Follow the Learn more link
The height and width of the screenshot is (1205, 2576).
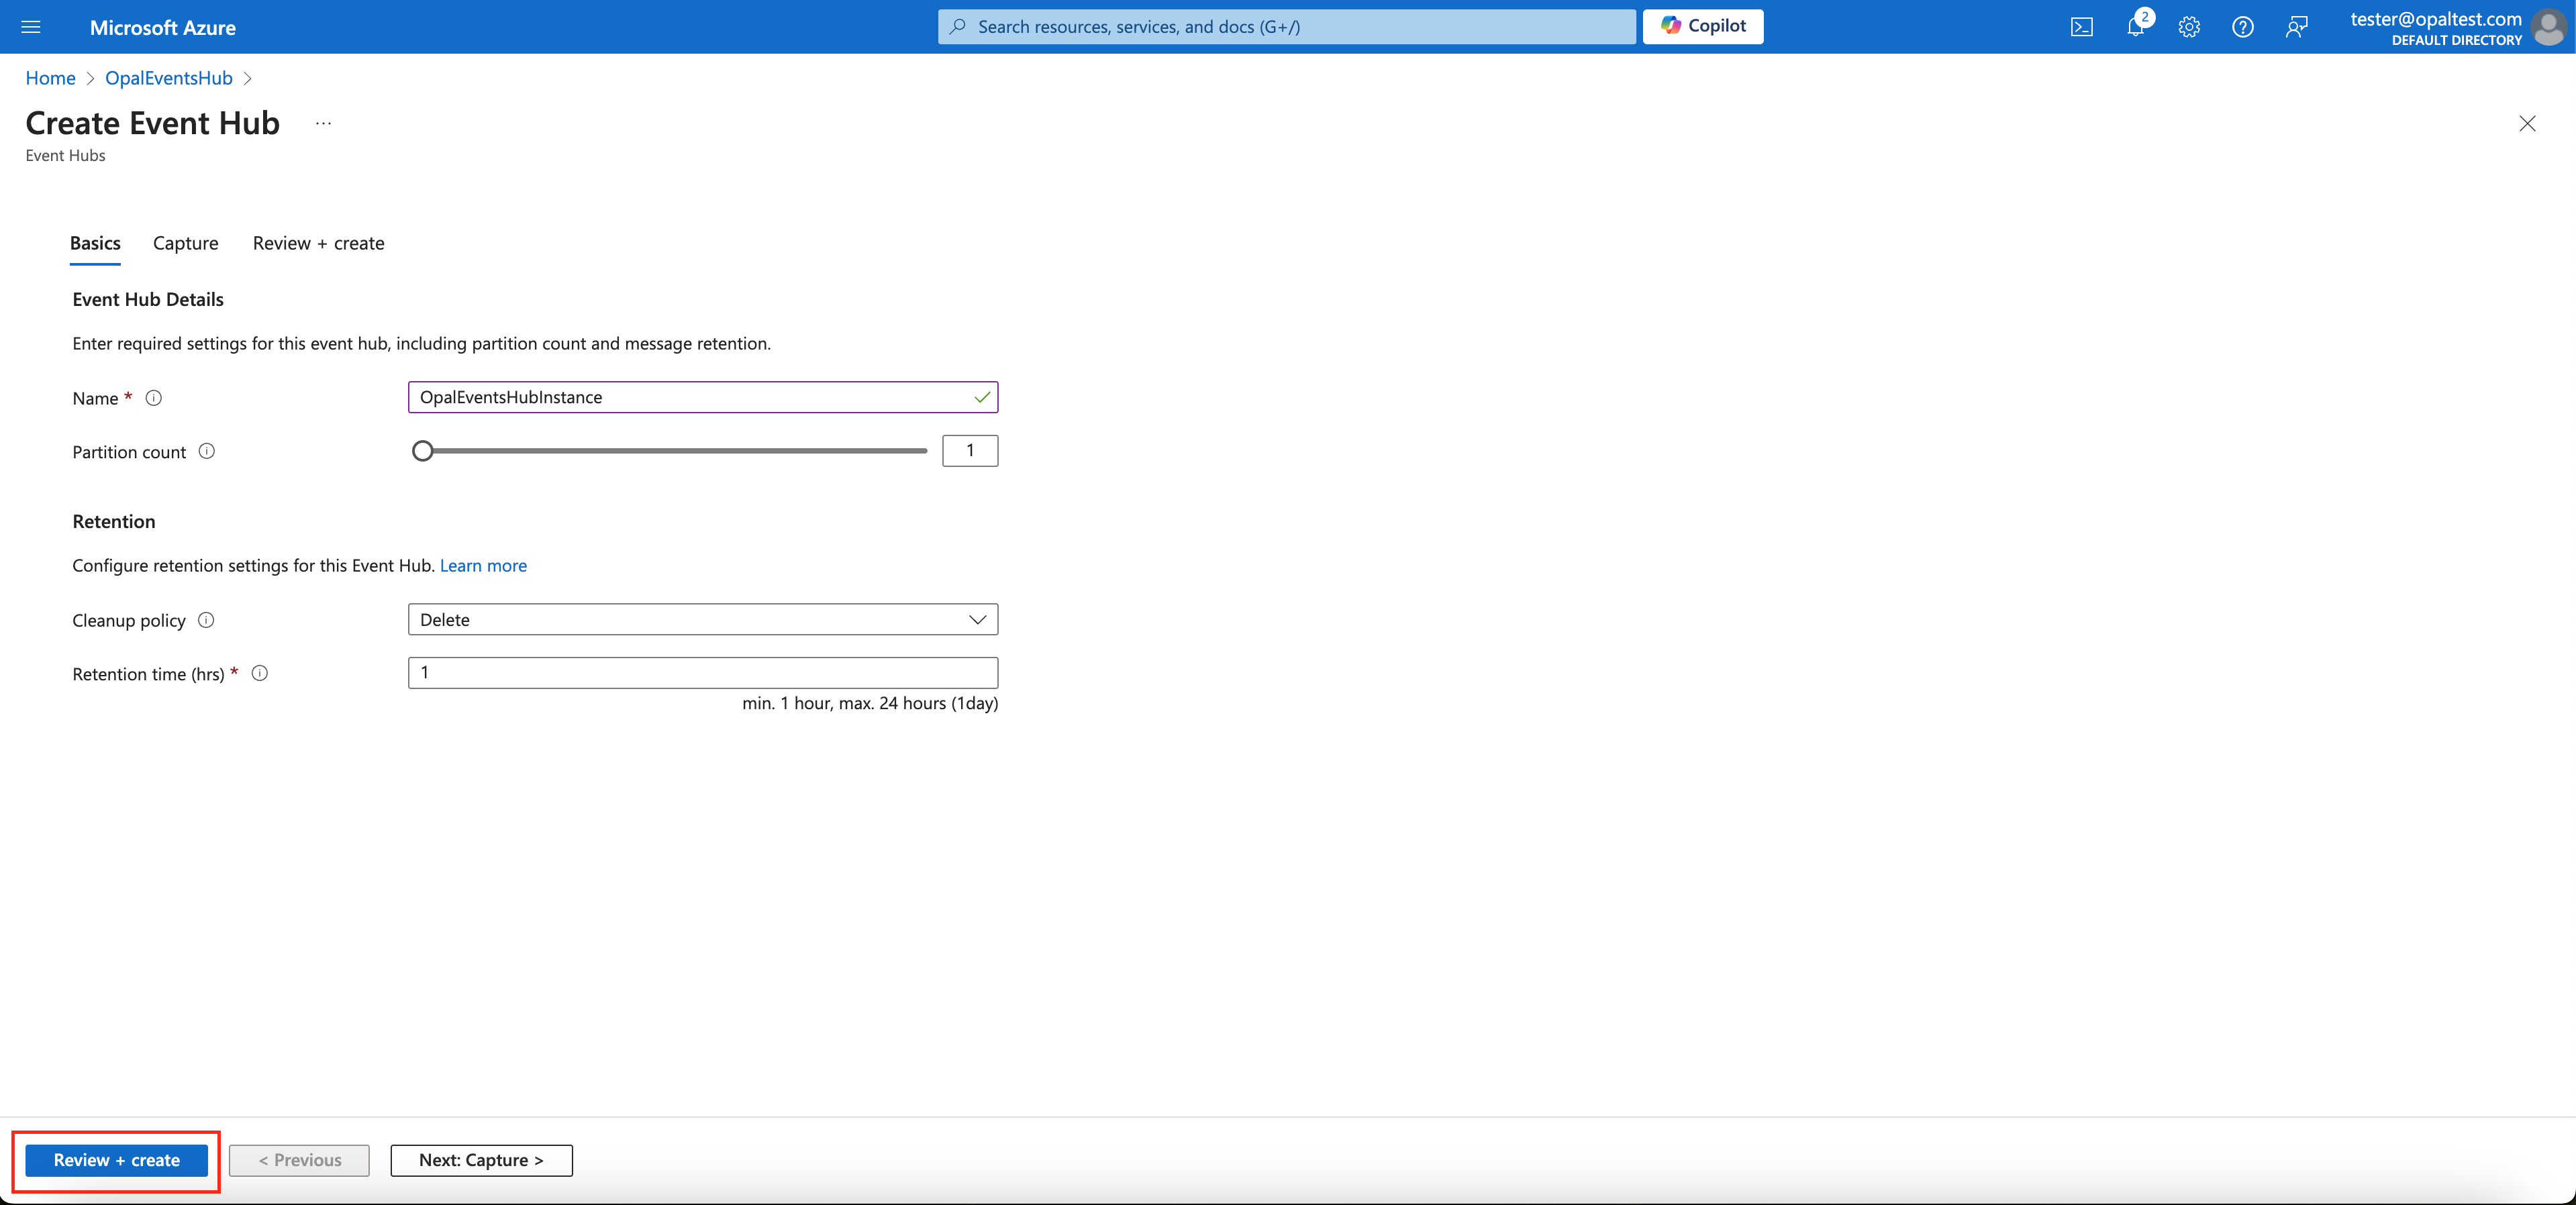coord(483,565)
